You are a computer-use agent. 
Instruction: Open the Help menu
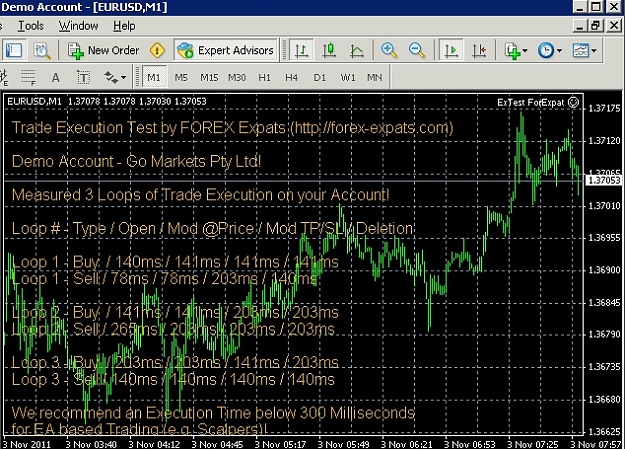pos(124,26)
